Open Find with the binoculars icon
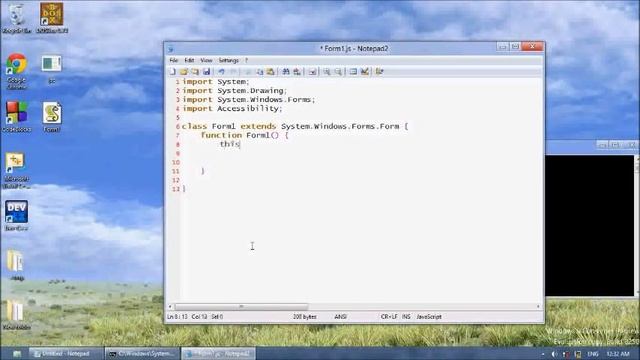640x360 pixels. (x=286, y=72)
